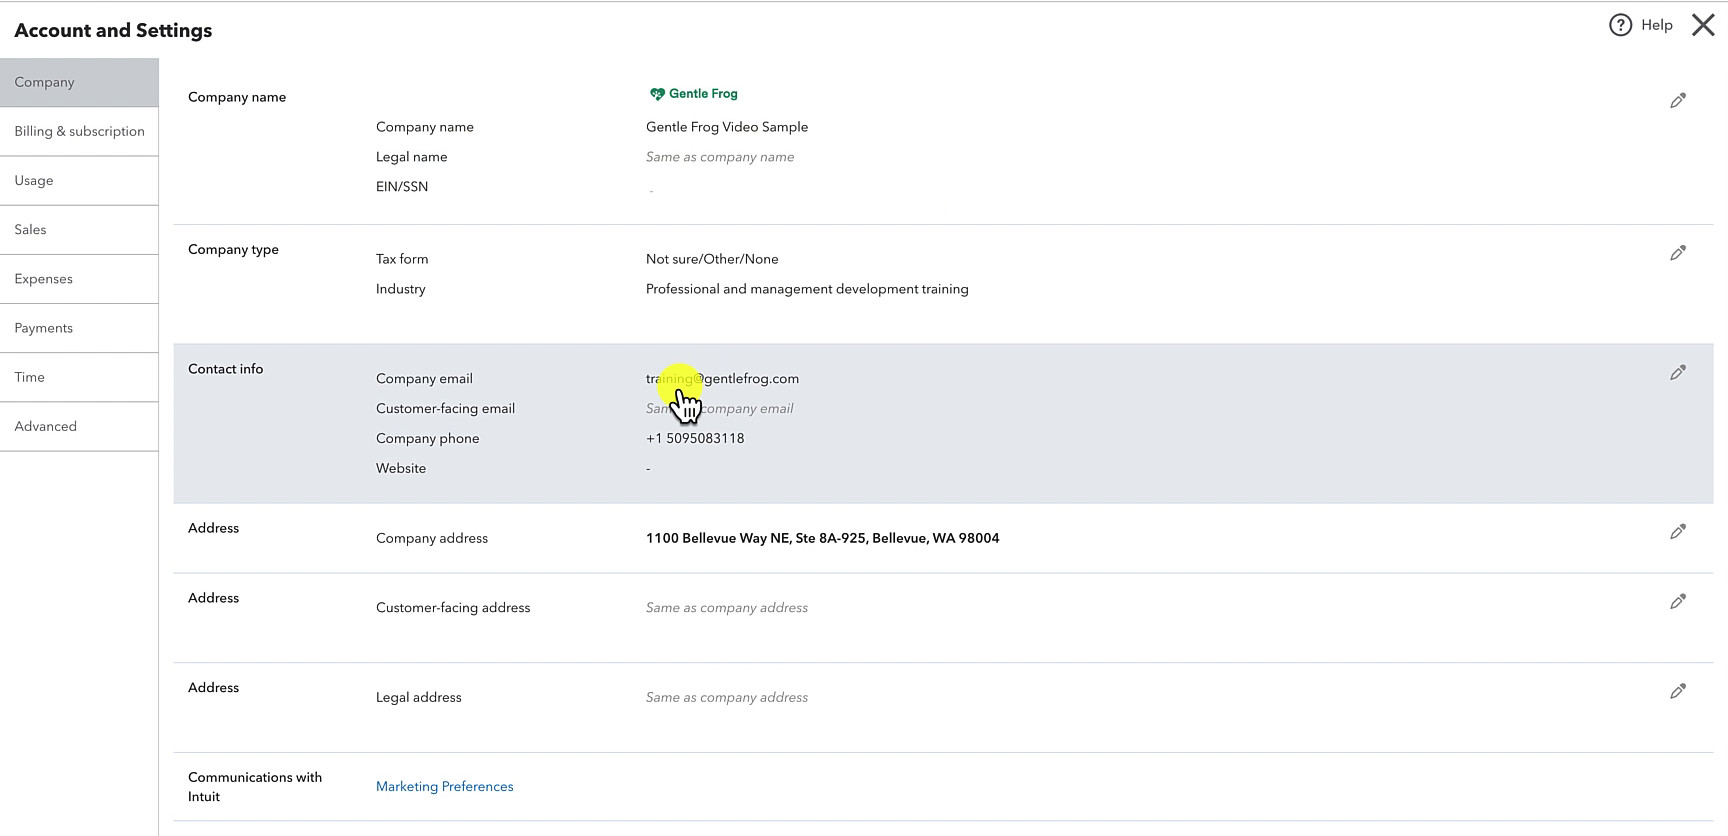Image resolution: width=1728 pixels, height=836 pixels.
Task: Edit the Contact info pencil icon
Action: click(1678, 372)
